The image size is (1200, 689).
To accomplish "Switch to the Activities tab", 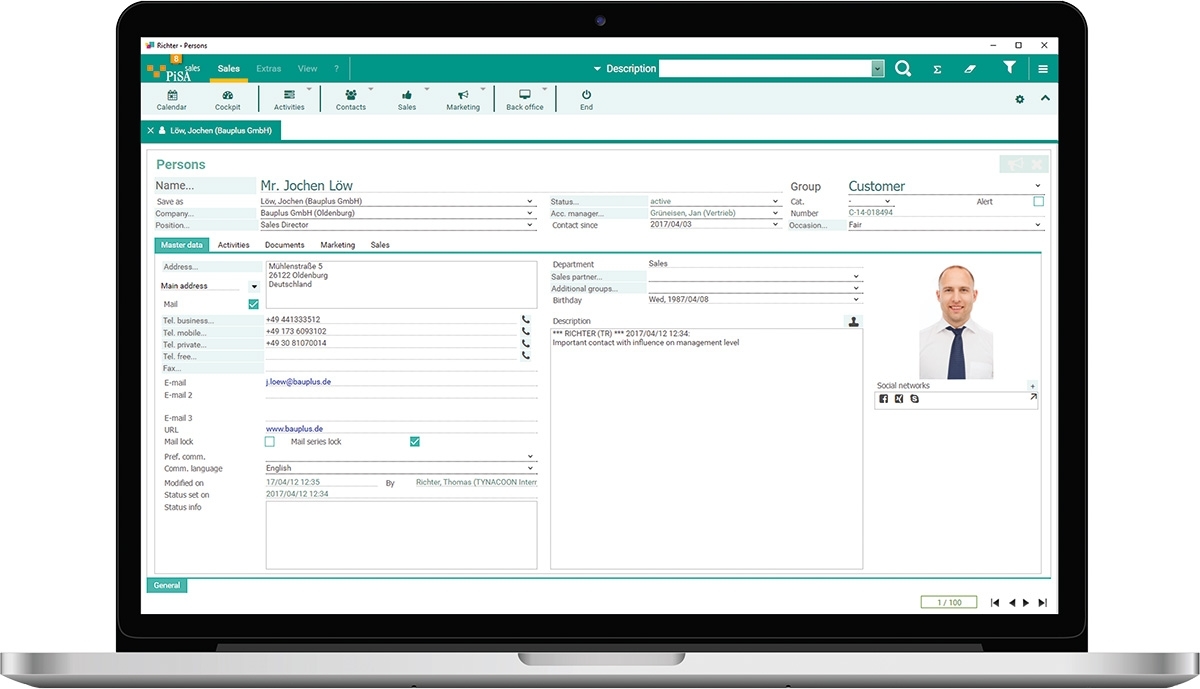I will point(233,245).
